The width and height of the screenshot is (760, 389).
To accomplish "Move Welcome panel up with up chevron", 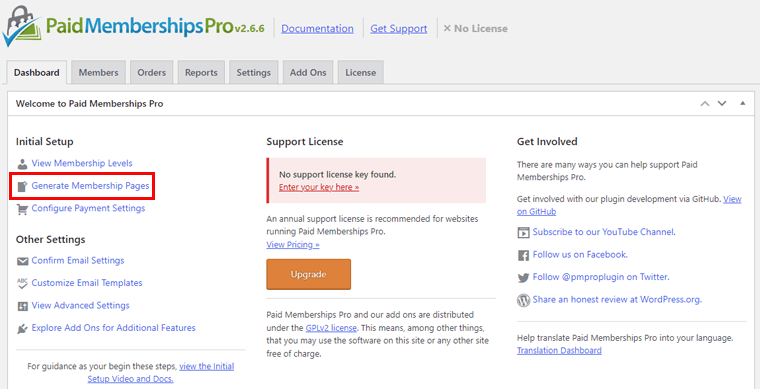I will pyautogui.click(x=705, y=104).
